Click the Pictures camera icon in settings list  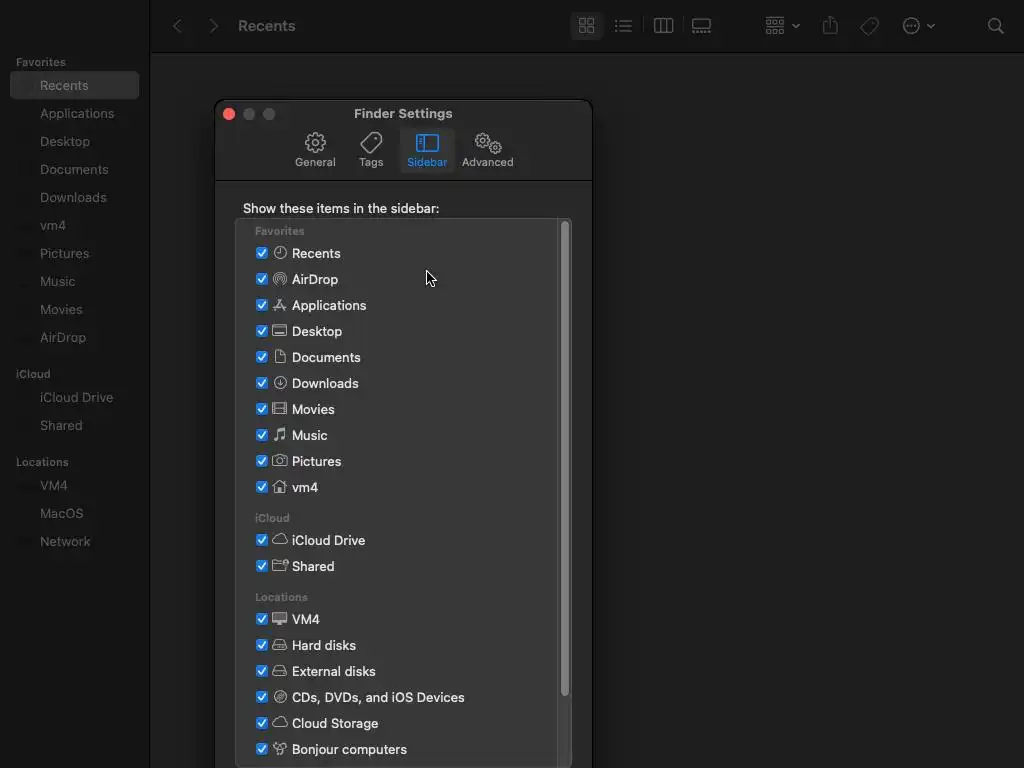[x=280, y=461]
